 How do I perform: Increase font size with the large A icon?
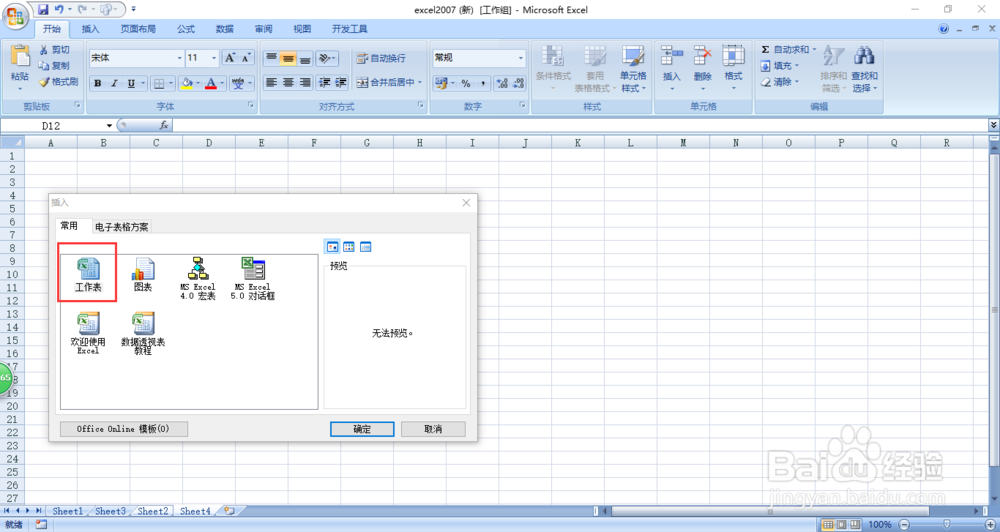point(230,58)
